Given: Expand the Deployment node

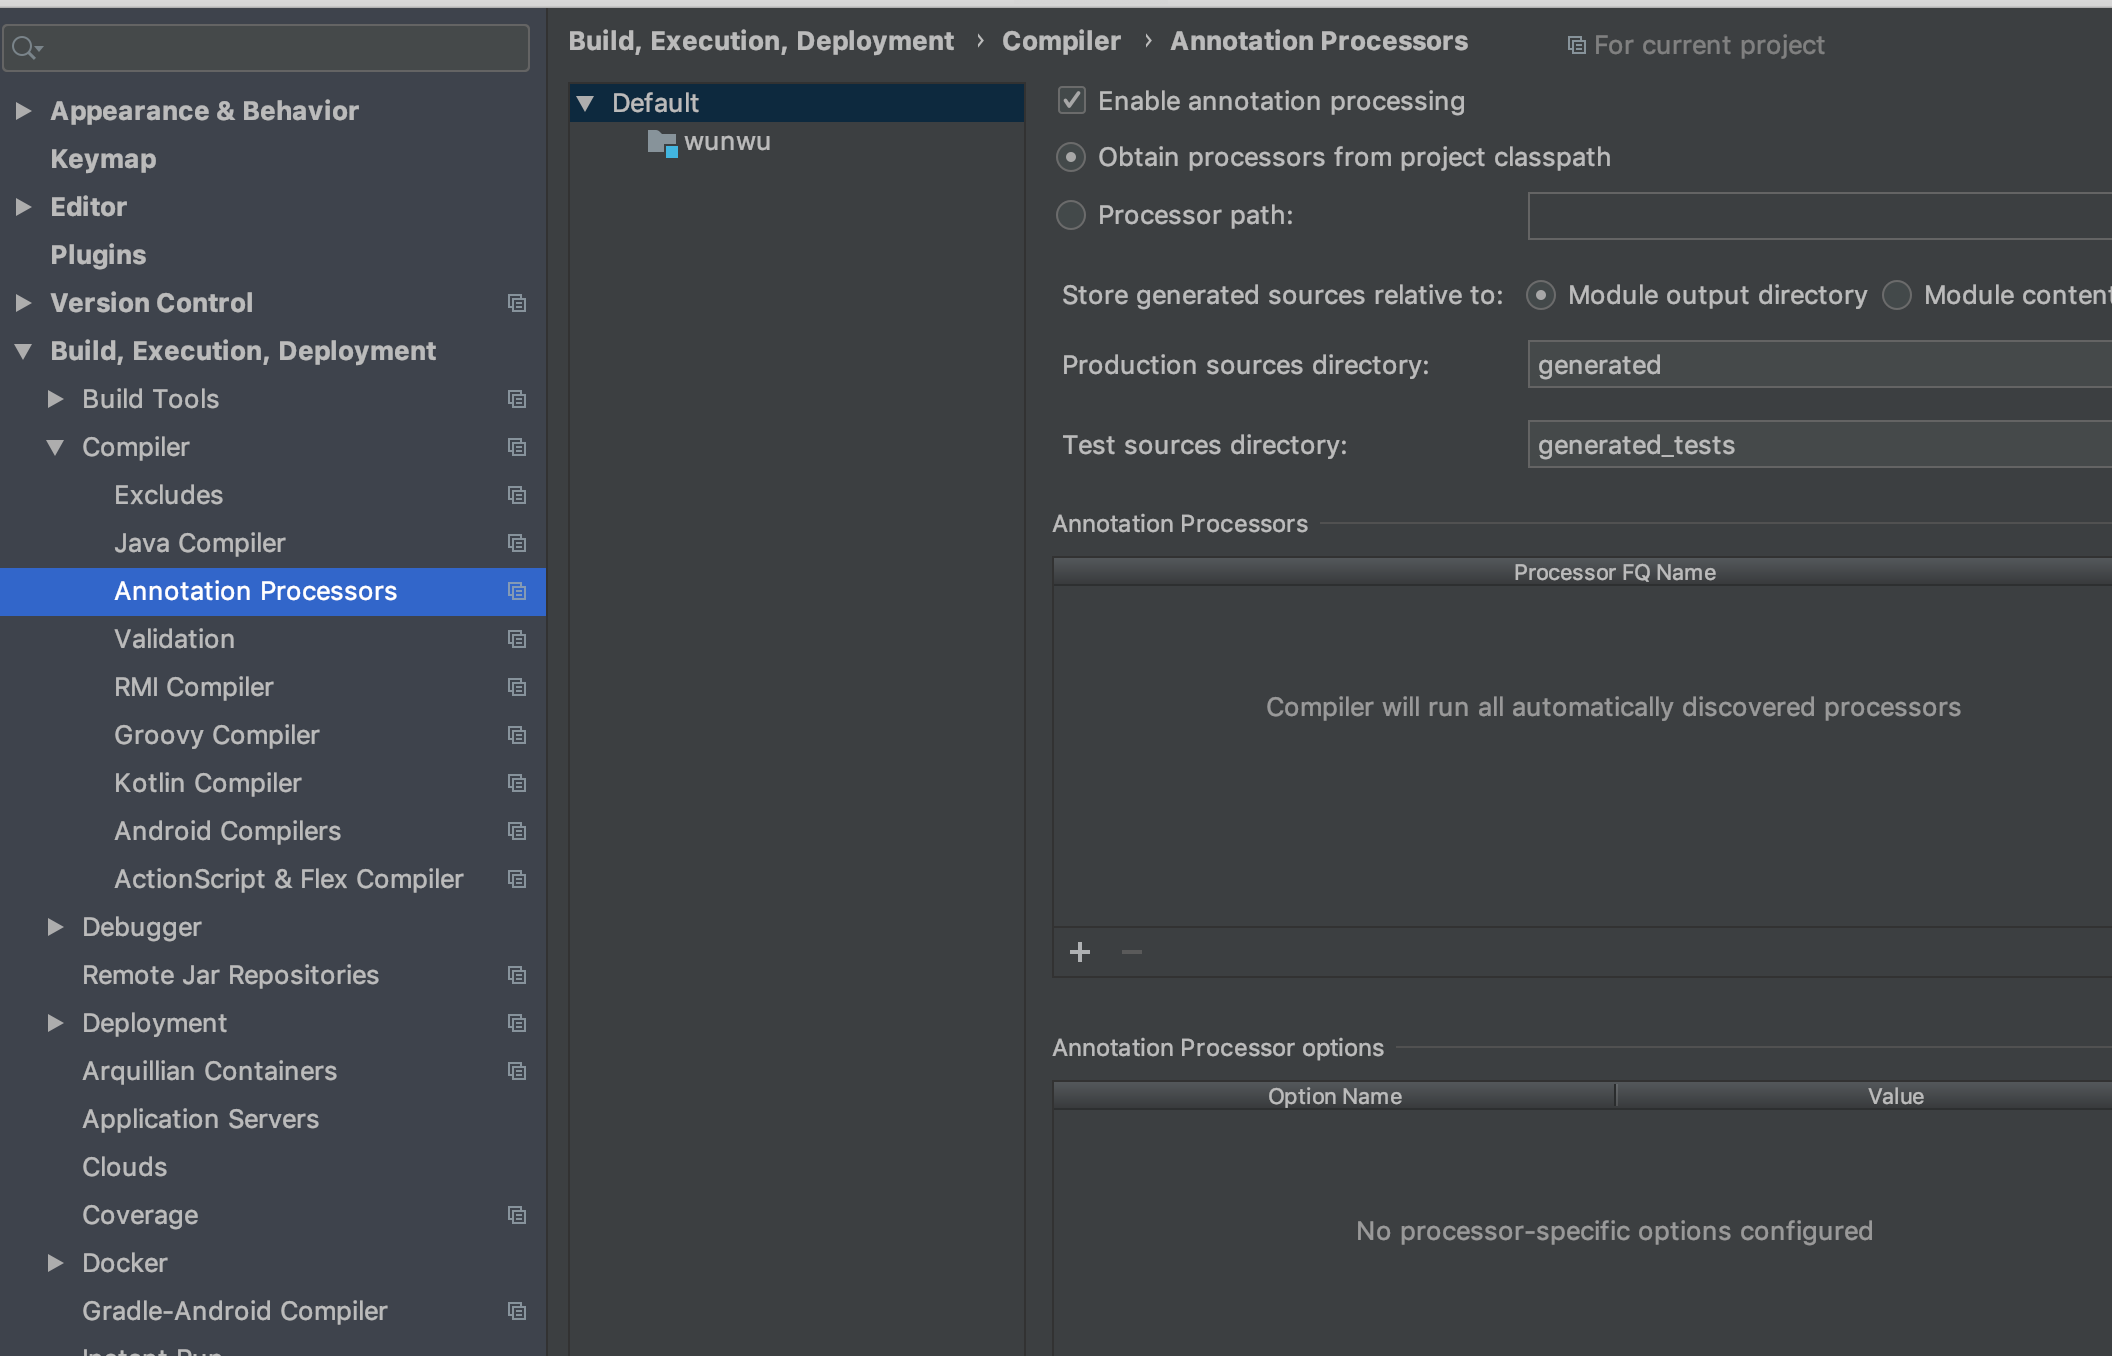Looking at the screenshot, I should click(55, 1023).
